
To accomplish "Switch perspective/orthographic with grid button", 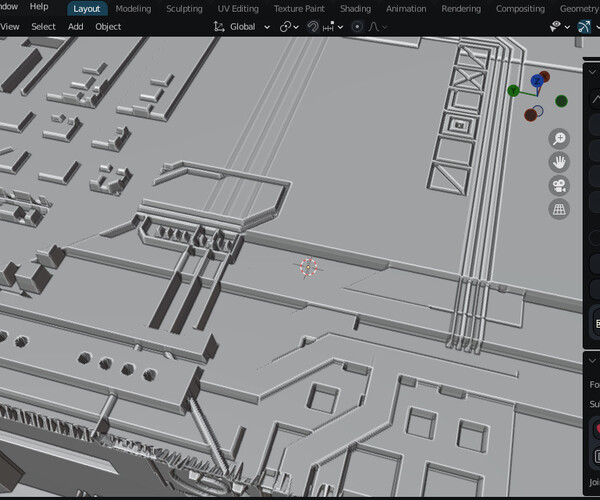I will click(x=559, y=209).
